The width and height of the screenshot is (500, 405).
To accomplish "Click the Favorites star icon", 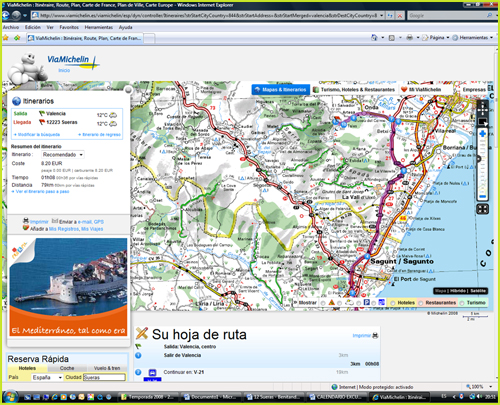I will 6,38.
